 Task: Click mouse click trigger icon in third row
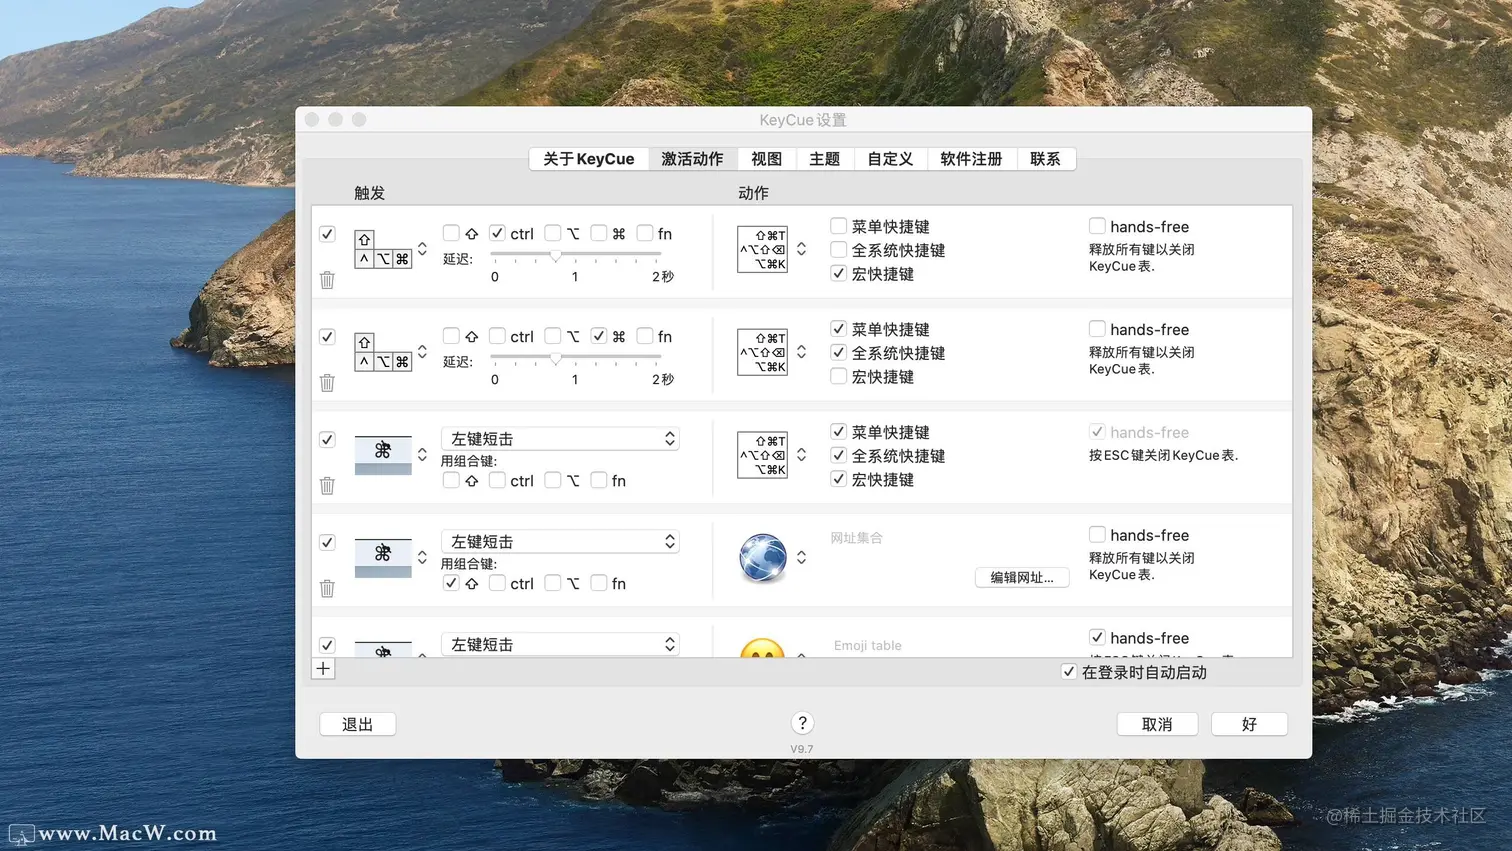click(383, 455)
